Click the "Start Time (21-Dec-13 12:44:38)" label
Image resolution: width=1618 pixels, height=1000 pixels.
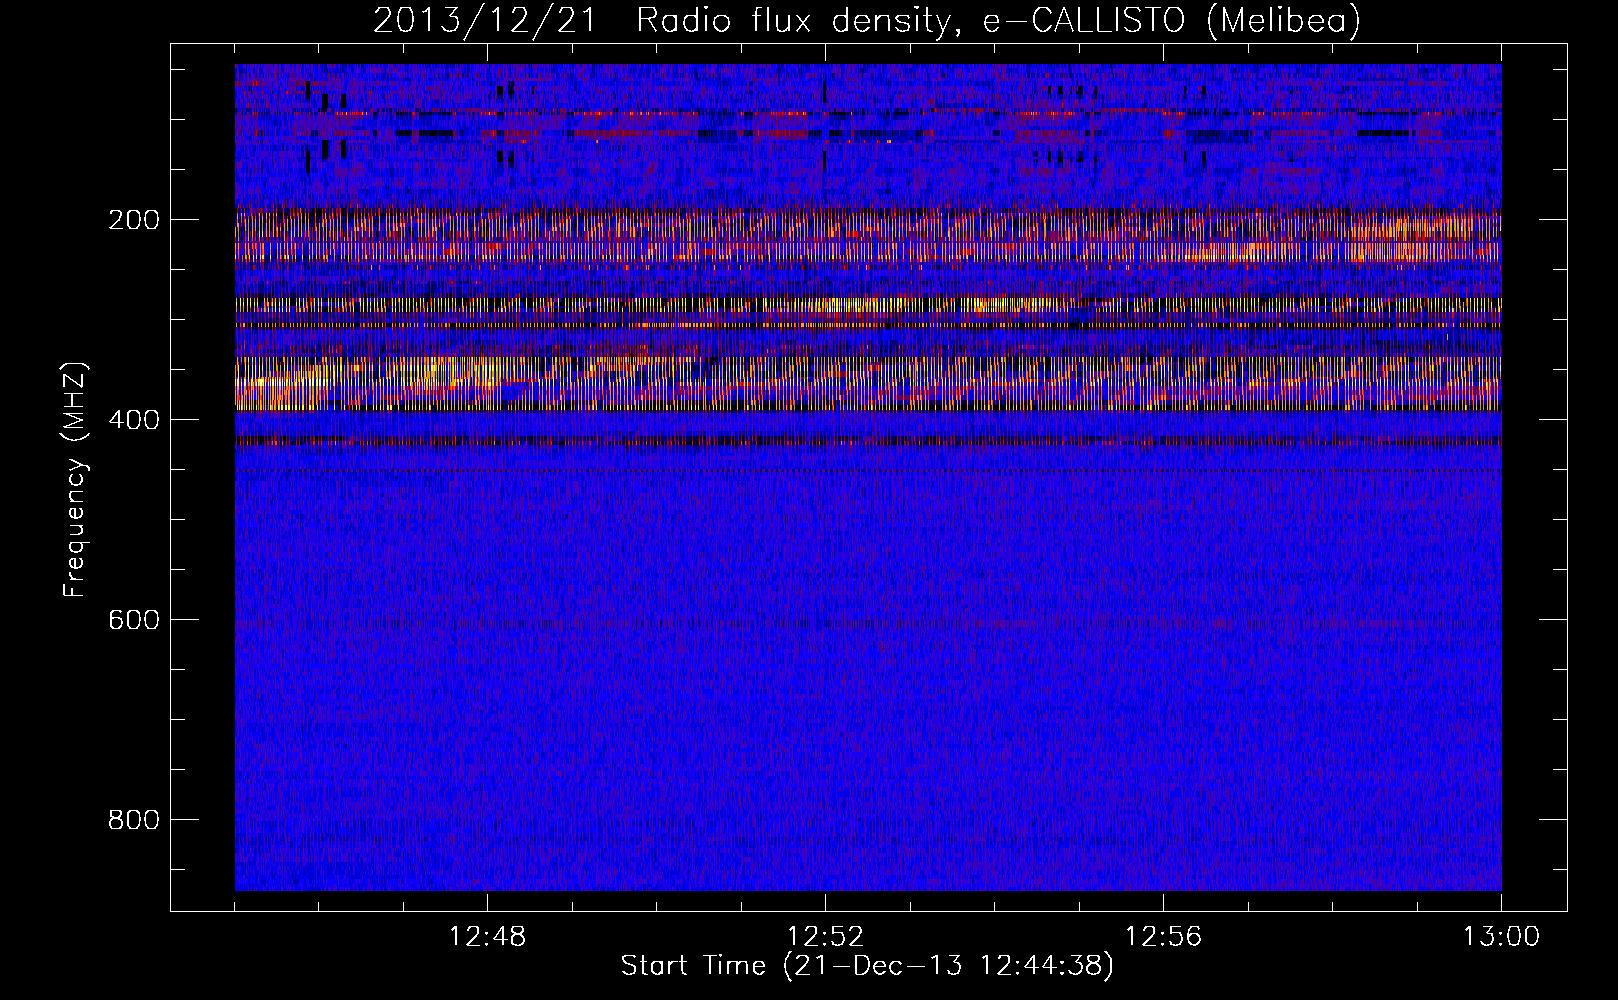(867, 966)
